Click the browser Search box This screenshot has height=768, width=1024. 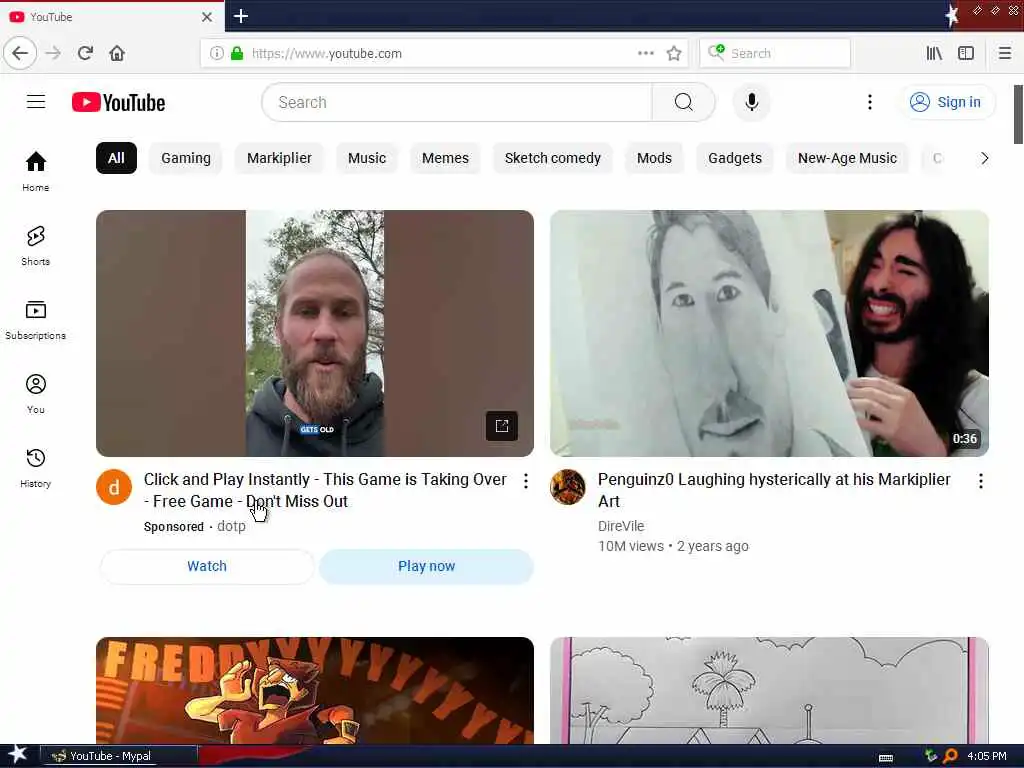click(775, 53)
